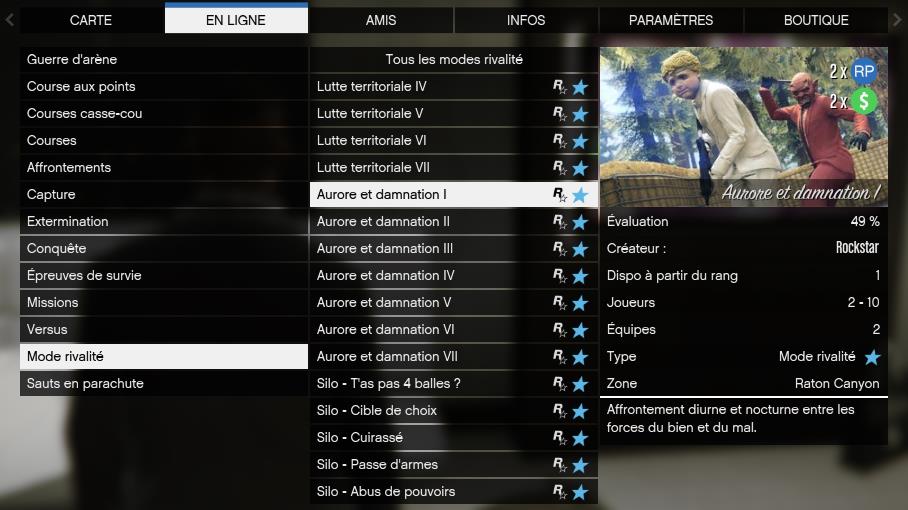This screenshot has height=510, width=908.
Task: Click the blue star next to Mode rivalité type
Action: click(872, 357)
